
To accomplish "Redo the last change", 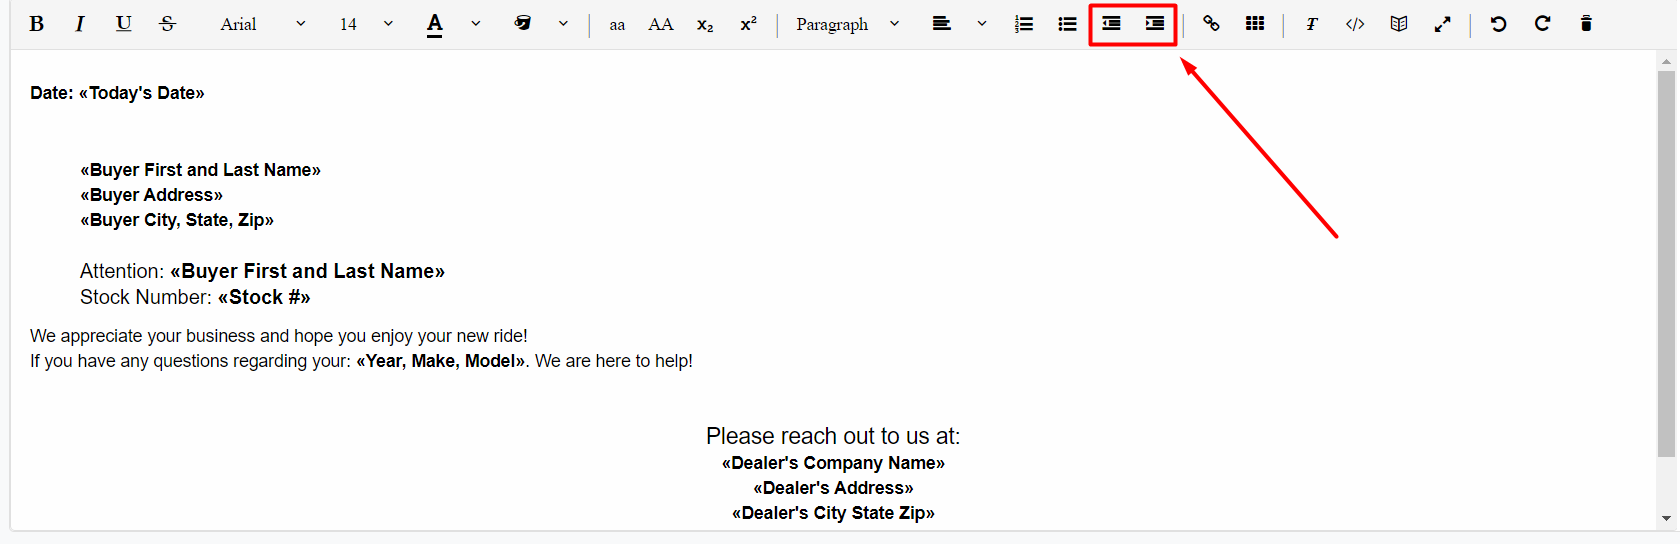I will [x=1542, y=24].
